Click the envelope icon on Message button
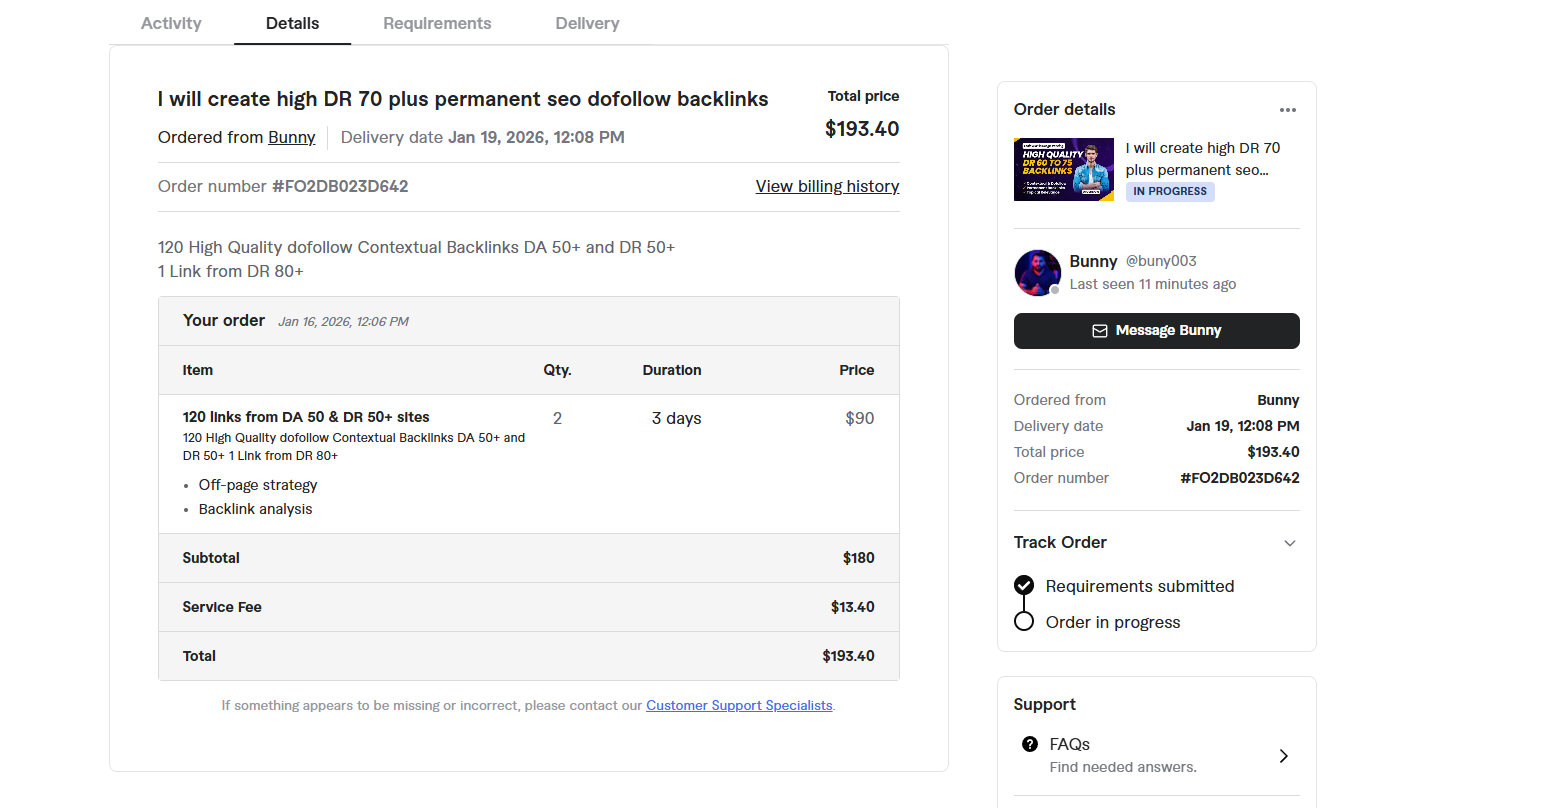This screenshot has height=808, width=1550. pos(1100,331)
